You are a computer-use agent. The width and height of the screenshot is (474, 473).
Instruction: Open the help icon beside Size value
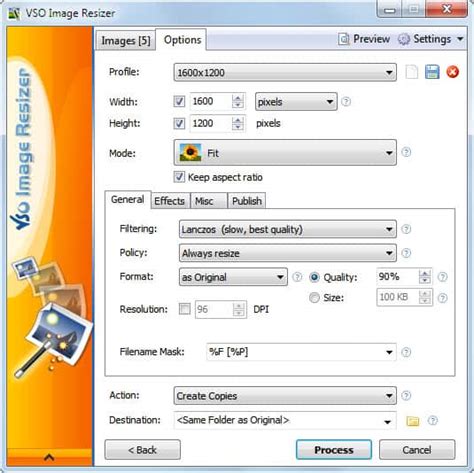pyautogui.click(x=442, y=298)
